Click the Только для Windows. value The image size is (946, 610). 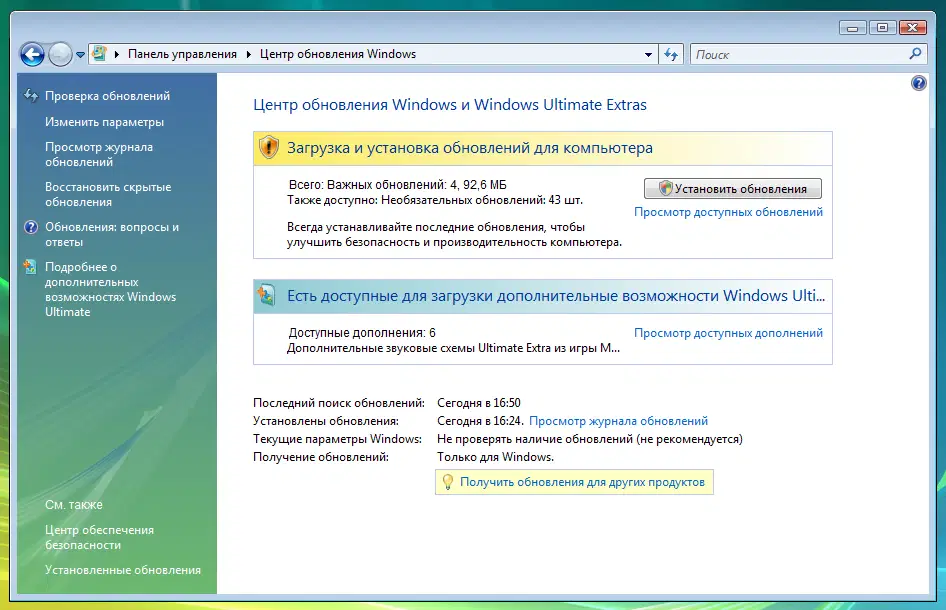coord(495,457)
